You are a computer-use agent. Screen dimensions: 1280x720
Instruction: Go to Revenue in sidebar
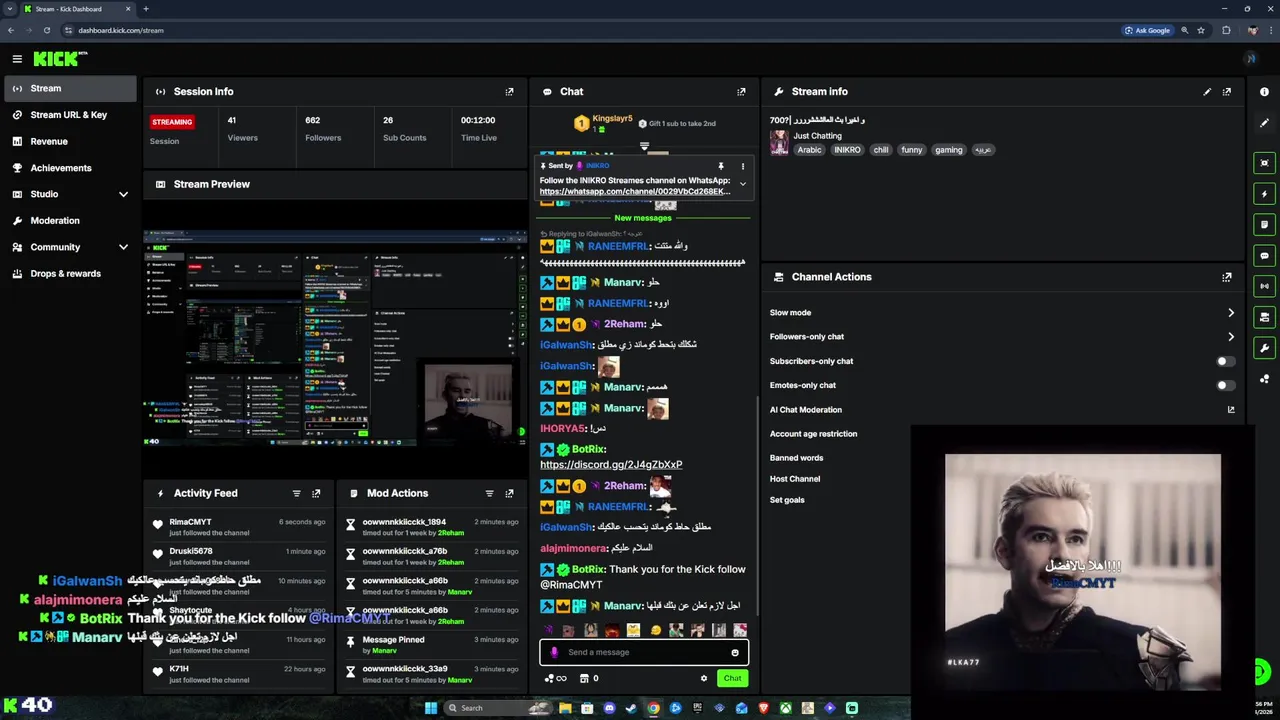point(70,141)
